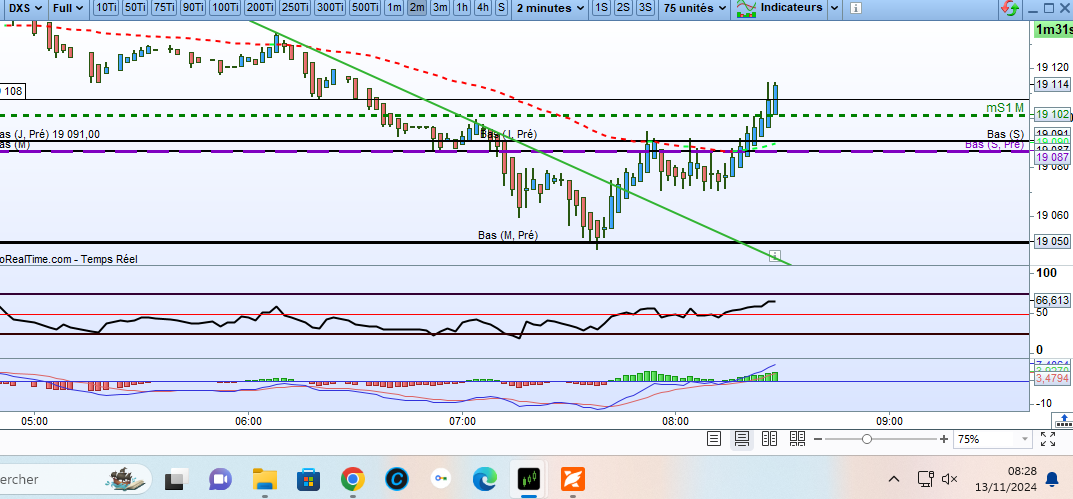Click the 19 114 current price label
The height and width of the screenshot is (499, 1073).
point(1052,84)
